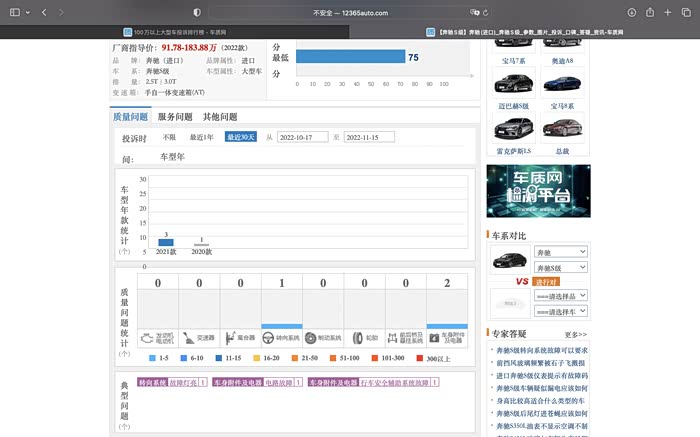Select the 最近1年 time filter

pyautogui.click(x=202, y=137)
